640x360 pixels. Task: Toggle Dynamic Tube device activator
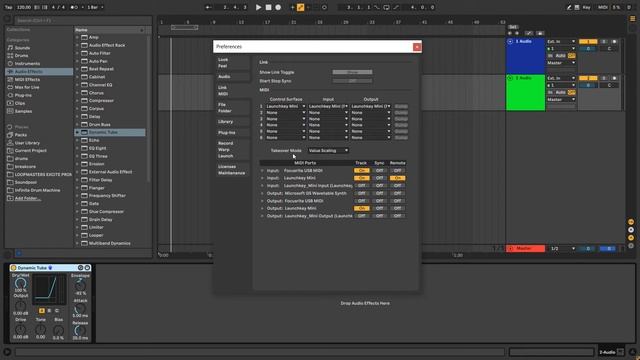(13, 268)
